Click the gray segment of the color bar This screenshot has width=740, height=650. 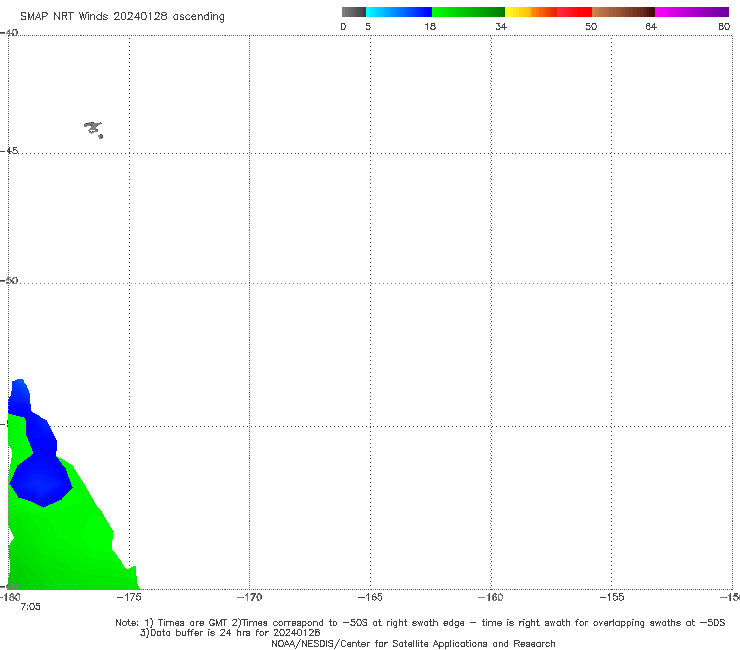(354, 12)
